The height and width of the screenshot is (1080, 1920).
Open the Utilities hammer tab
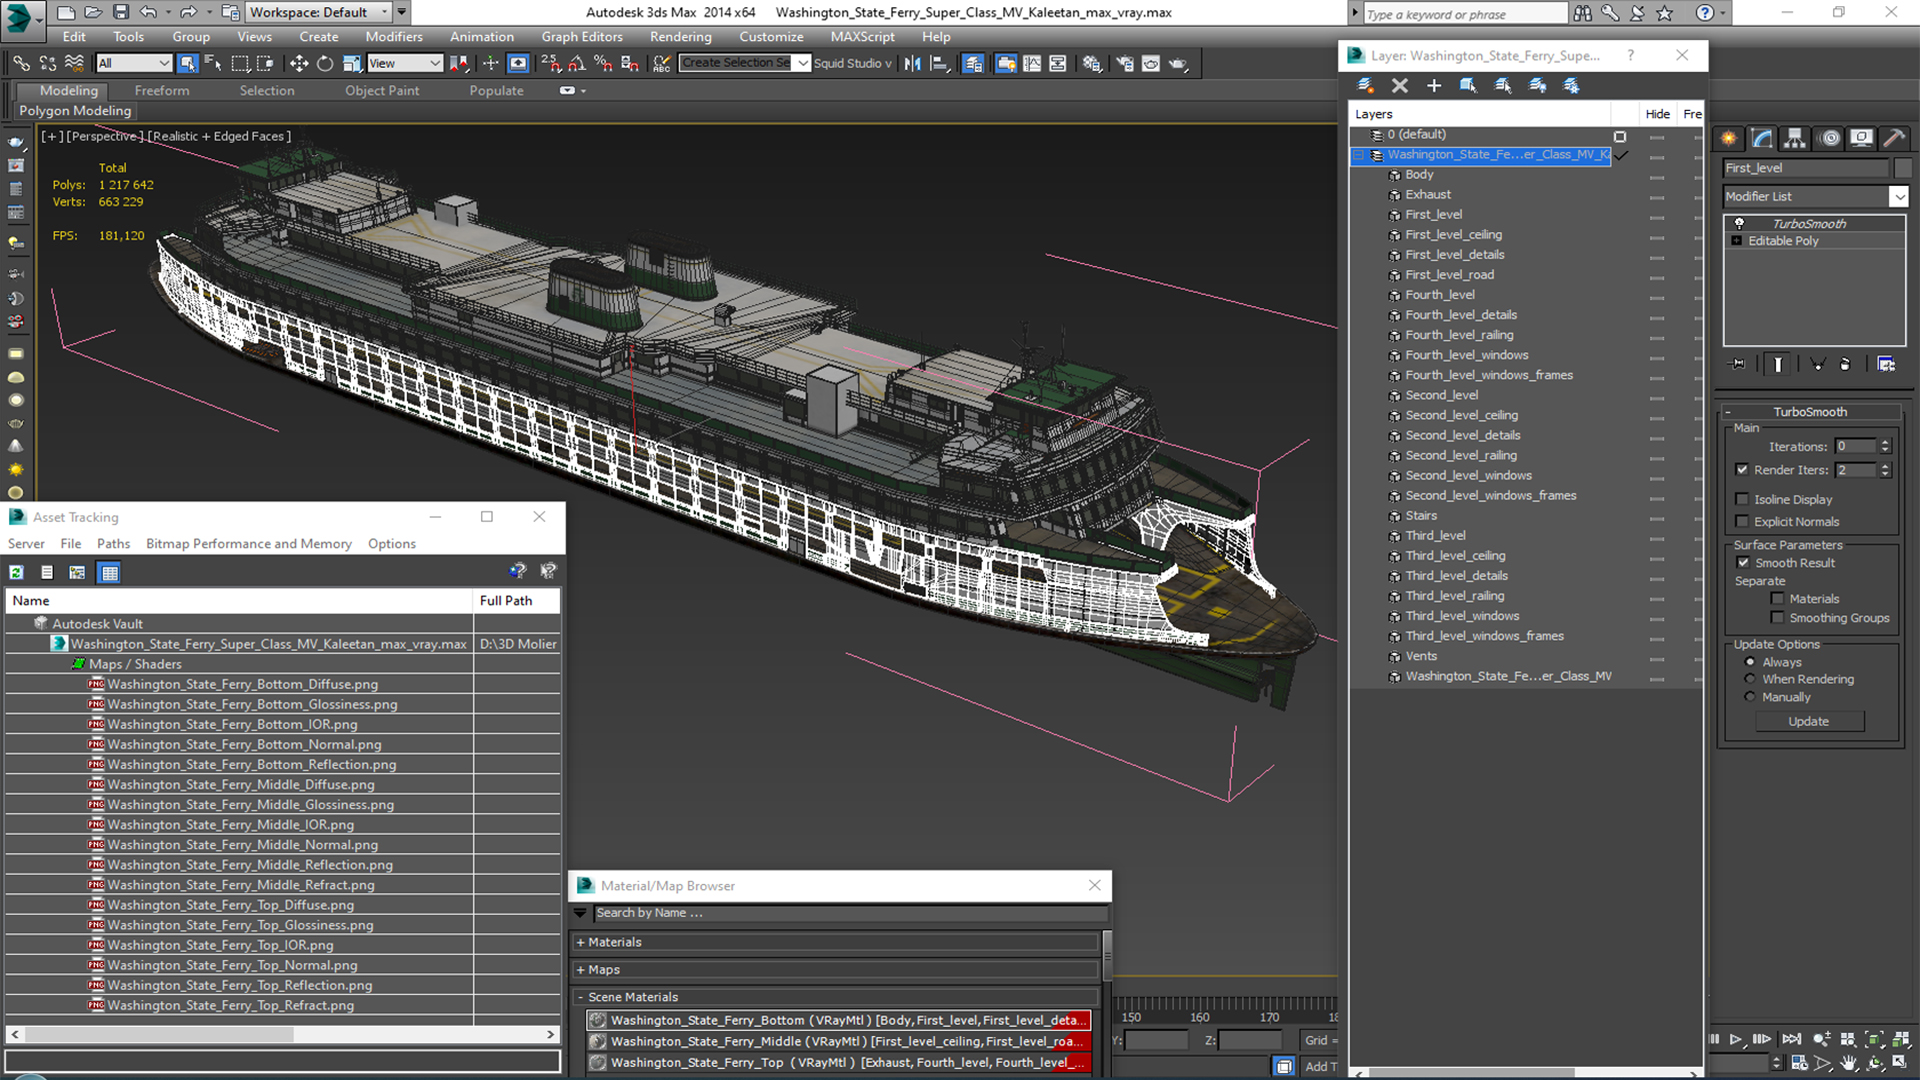click(1894, 138)
